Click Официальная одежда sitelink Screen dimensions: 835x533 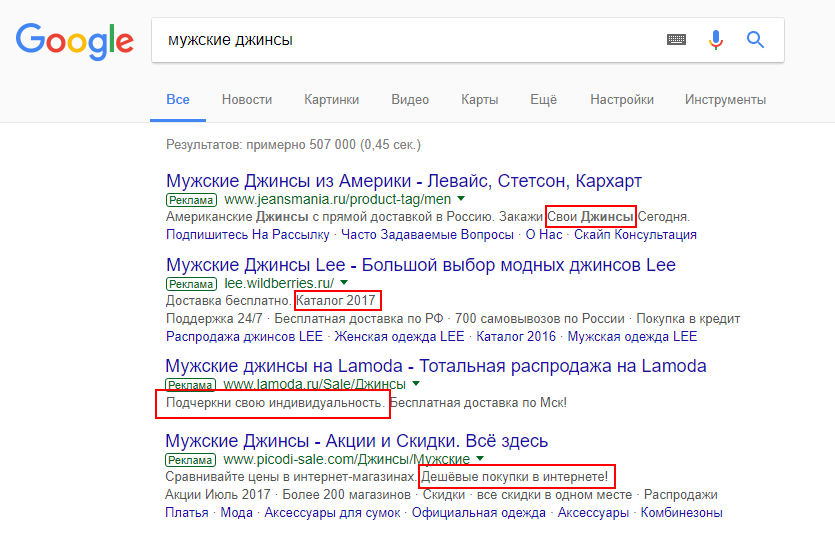479,513
